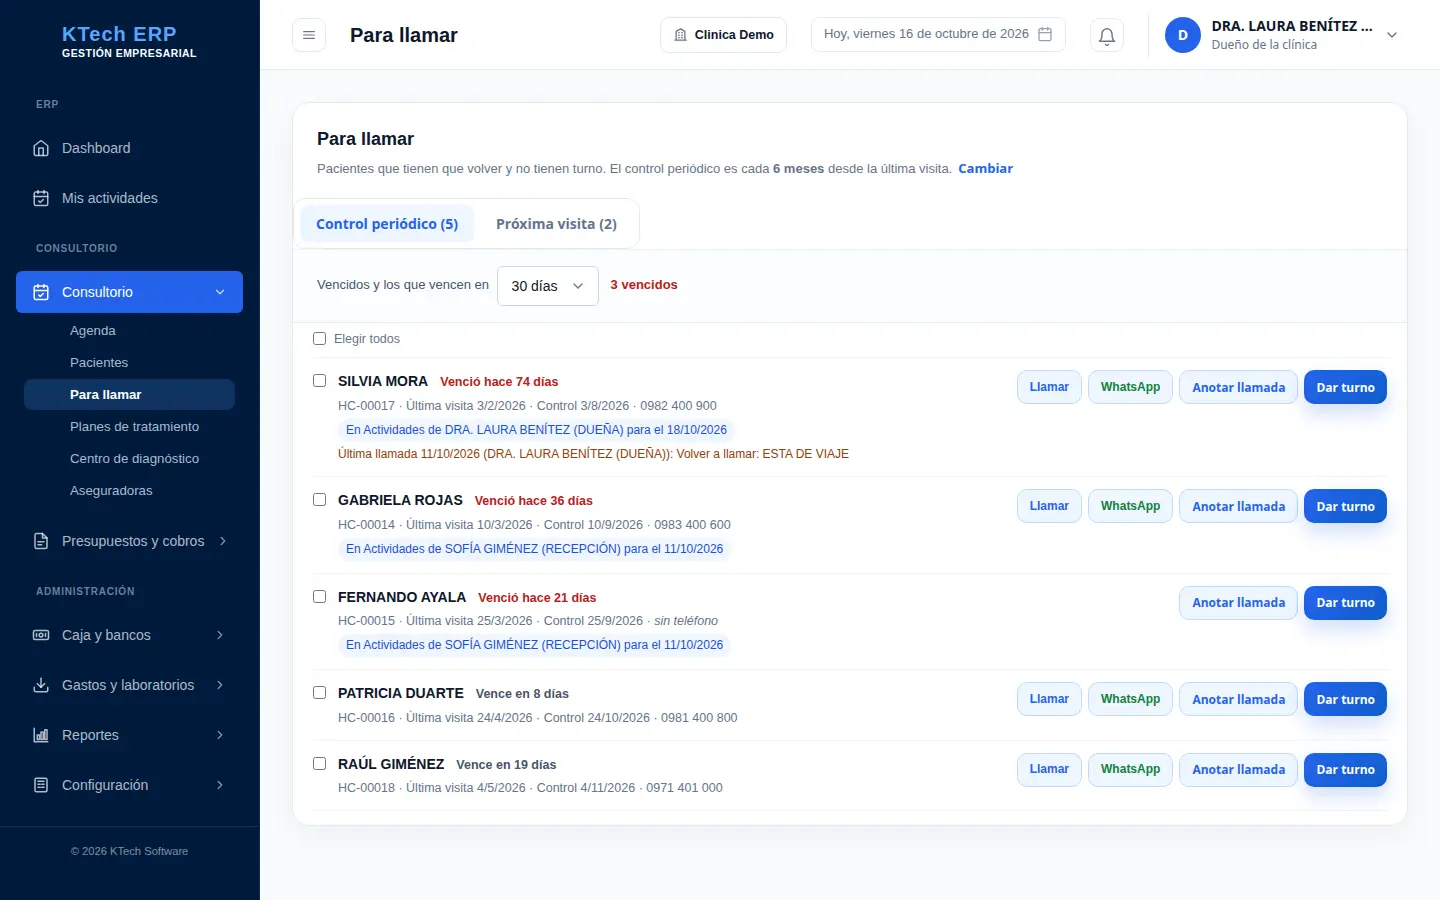Image resolution: width=1440 pixels, height=900 pixels.
Task: Click WhatsApp button for RAÚL GIMÉNEZ
Action: point(1130,770)
